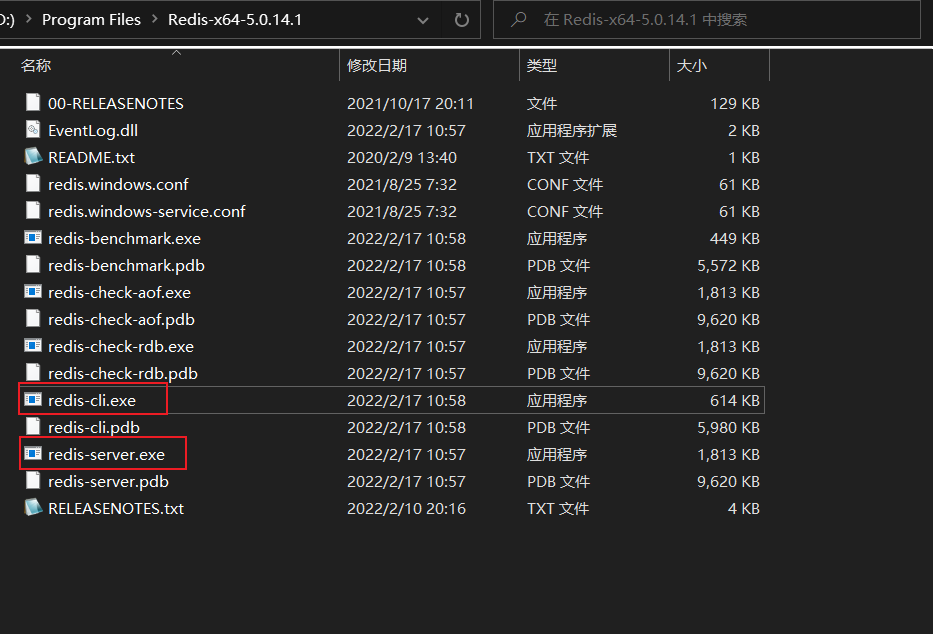The image size is (933, 634).
Task: Select the file name README.txt
Action: click(91, 157)
